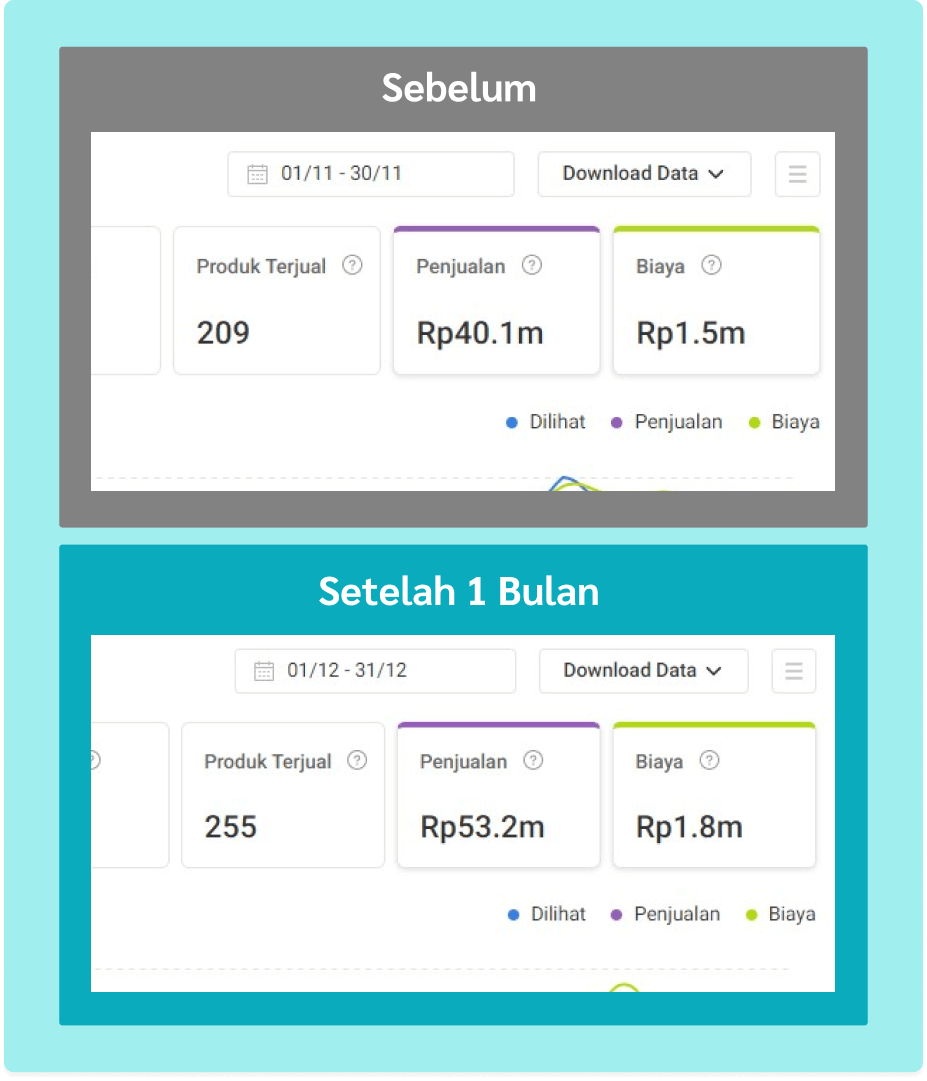The image size is (927, 1081).
Task: Click the calendar icon beside 01/11 - 30/11
Action: (x=258, y=174)
